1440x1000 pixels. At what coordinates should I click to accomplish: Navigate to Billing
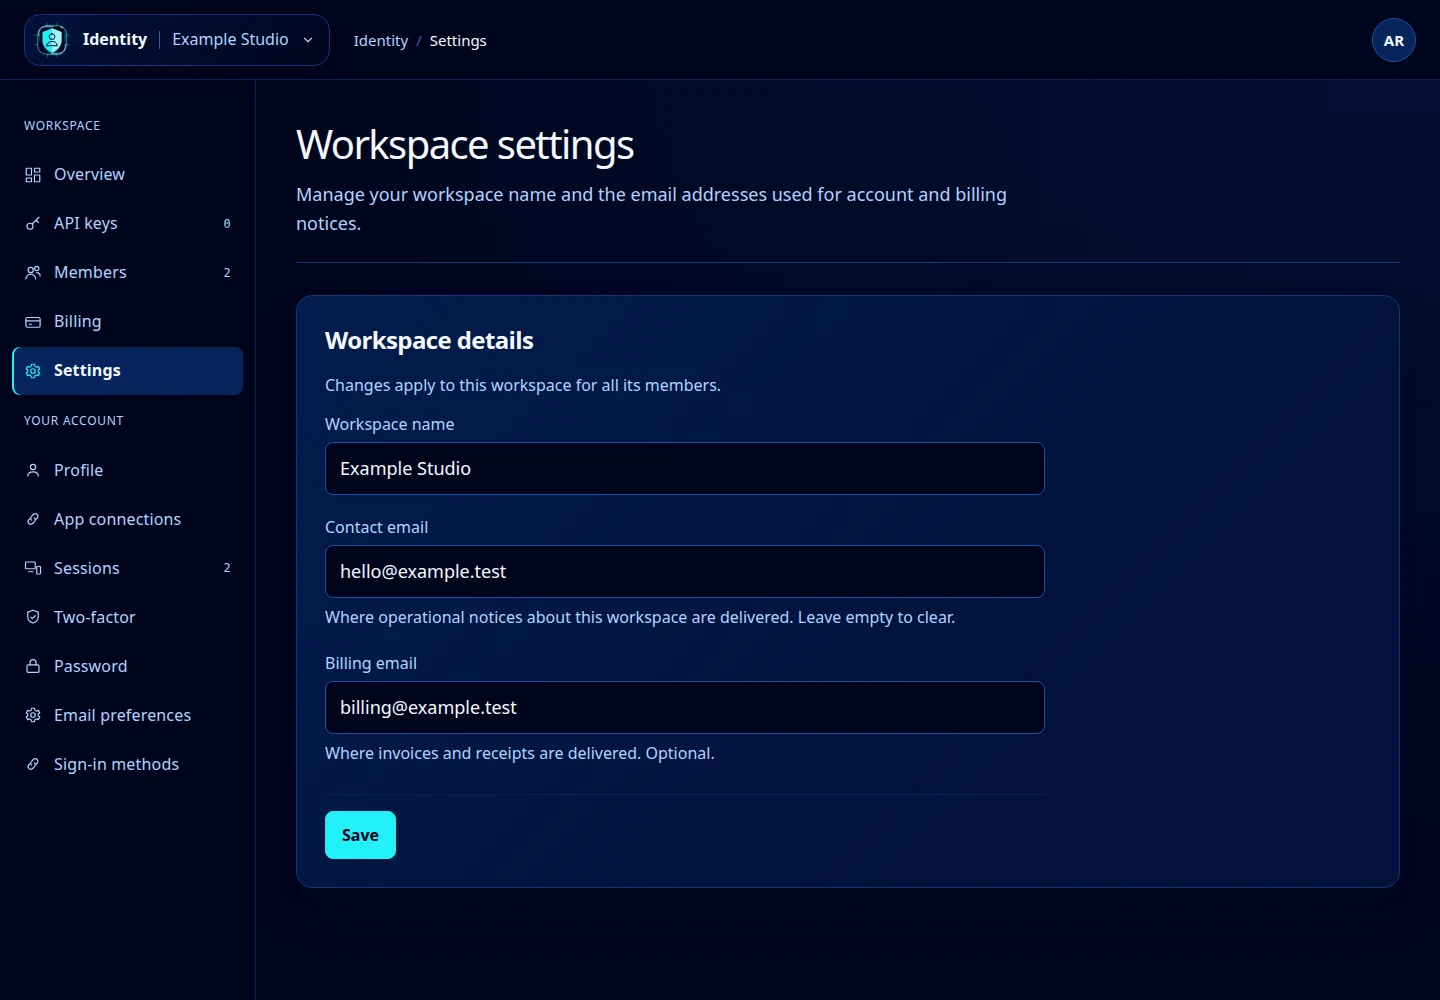(x=128, y=322)
